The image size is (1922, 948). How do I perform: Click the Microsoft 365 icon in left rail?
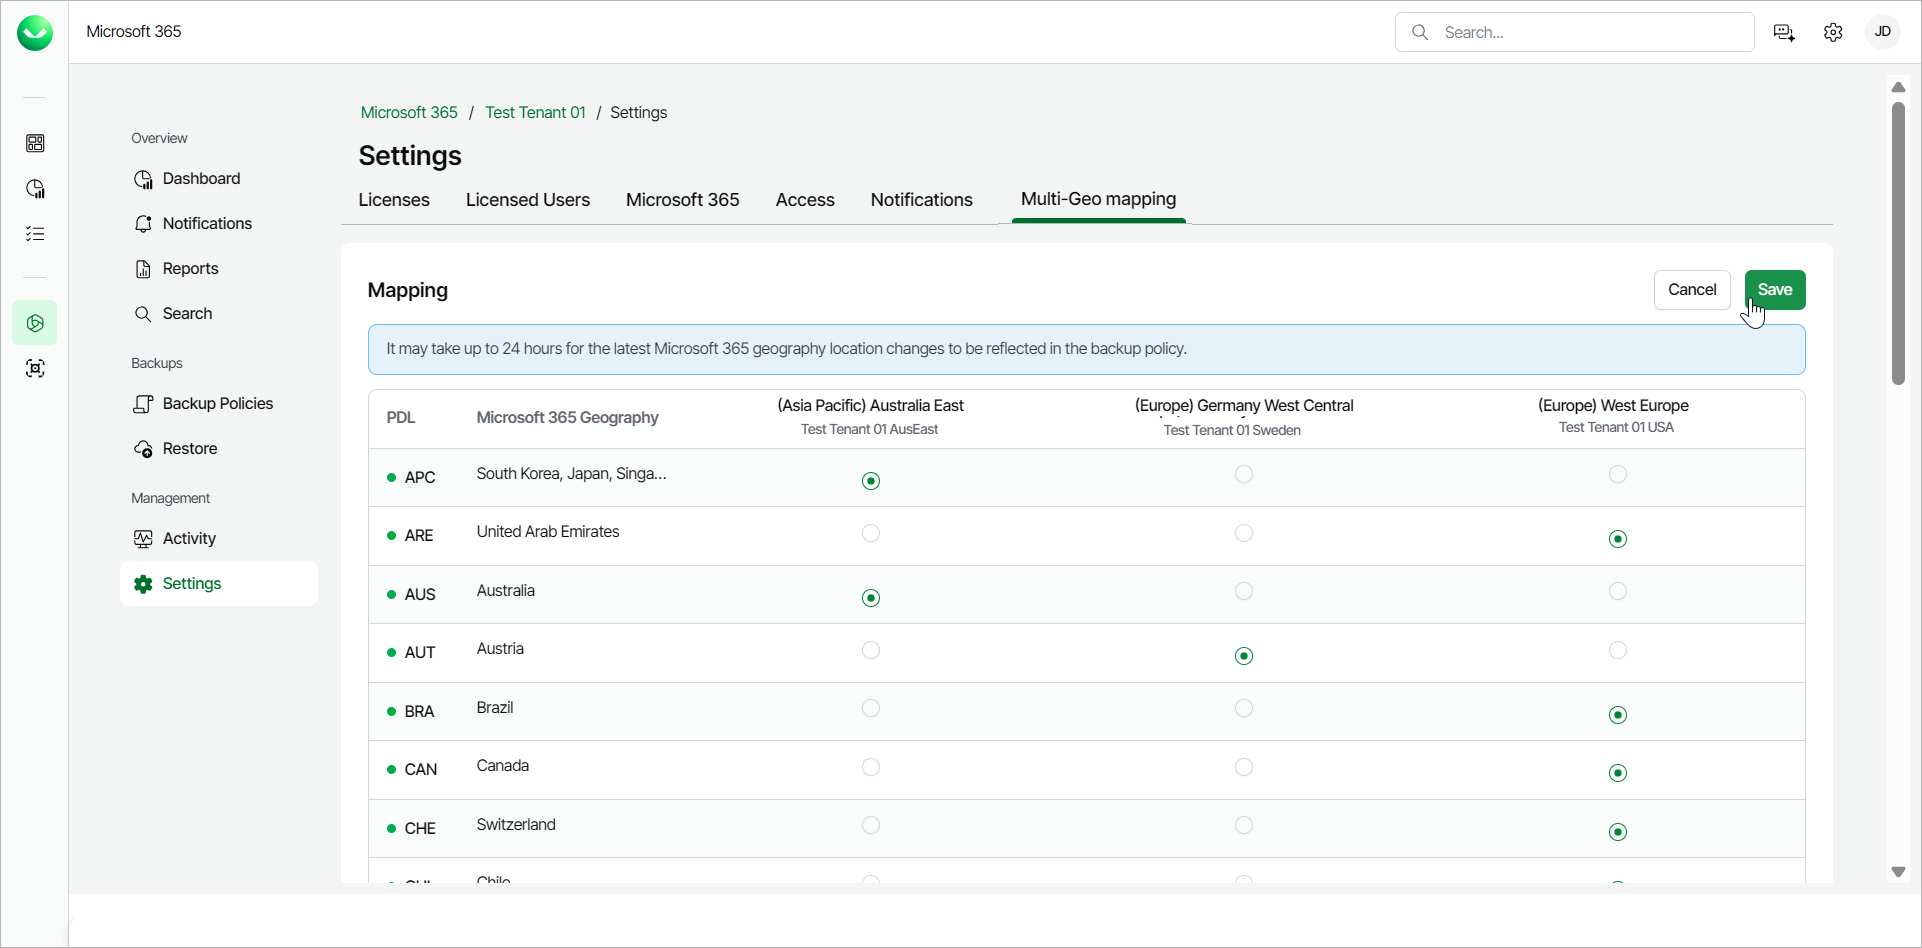(x=35, y=323)
